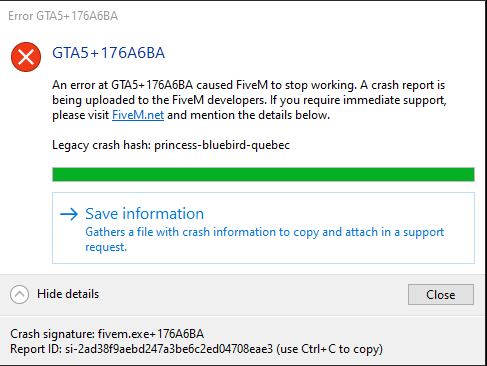Click the Report ID line
Screen dimensions: 487x366
pos(196,349)
